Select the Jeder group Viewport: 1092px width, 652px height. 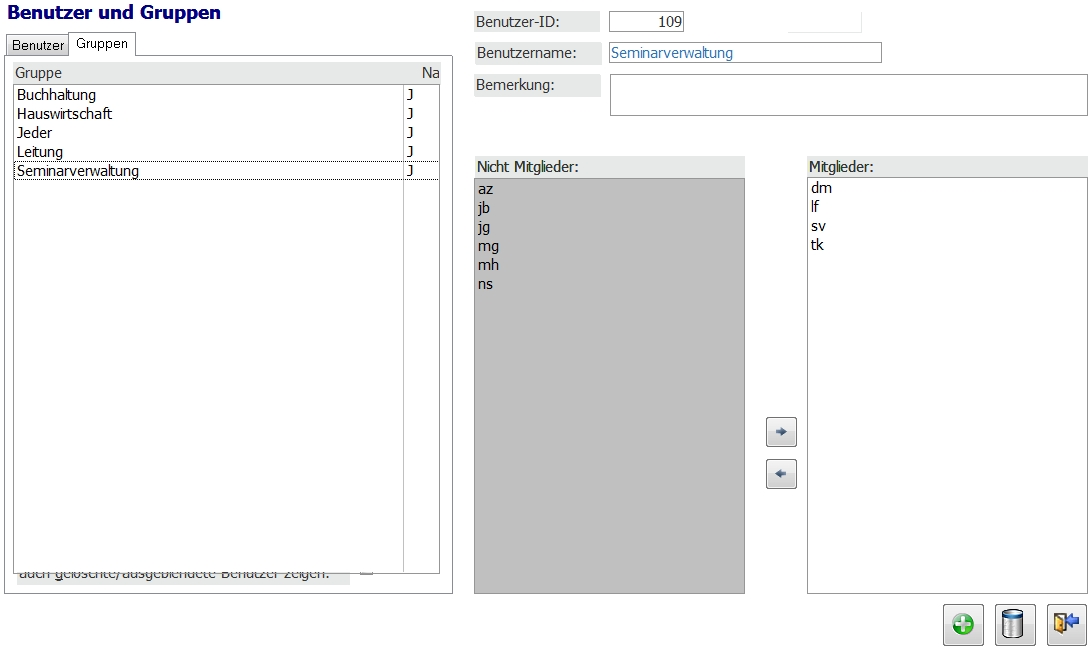(x=35, y=133)
